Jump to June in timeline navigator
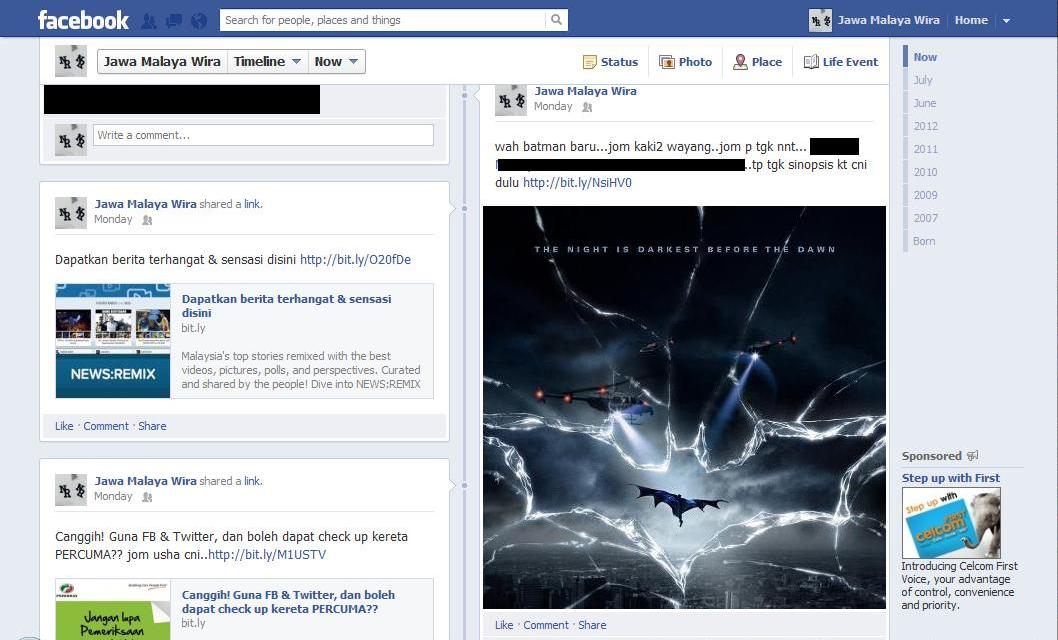 [x=924, y=103]
